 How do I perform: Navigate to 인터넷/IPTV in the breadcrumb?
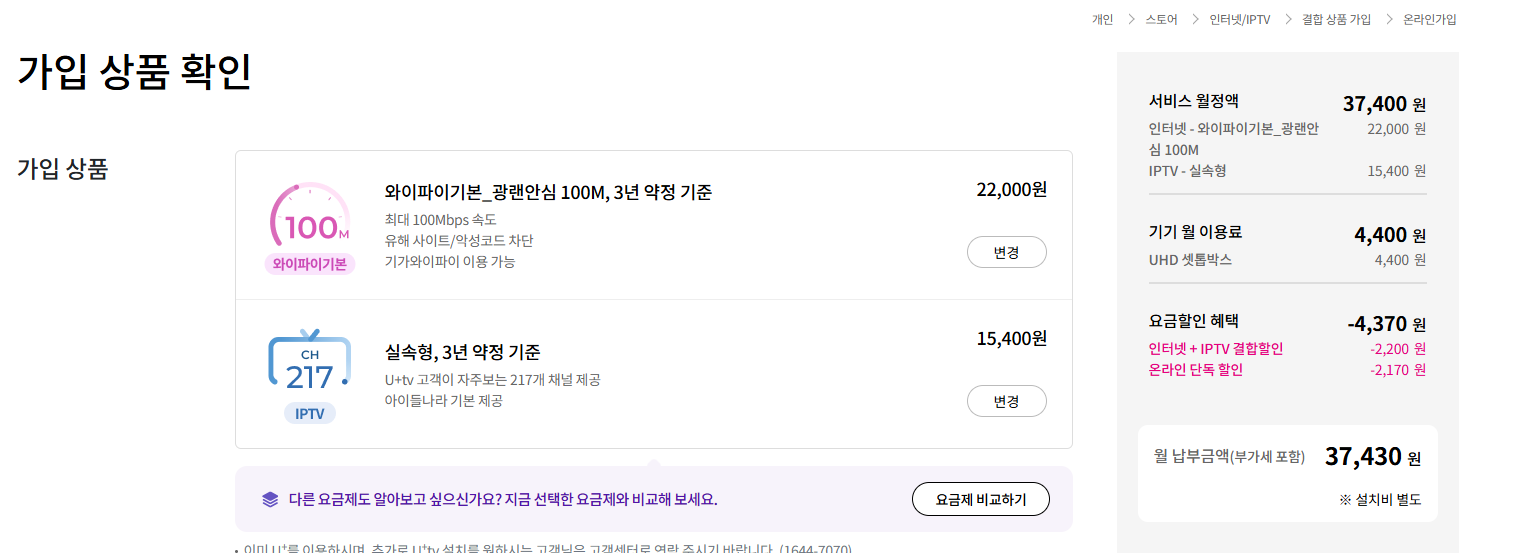pyautogui.click(x=1239, y=19)
